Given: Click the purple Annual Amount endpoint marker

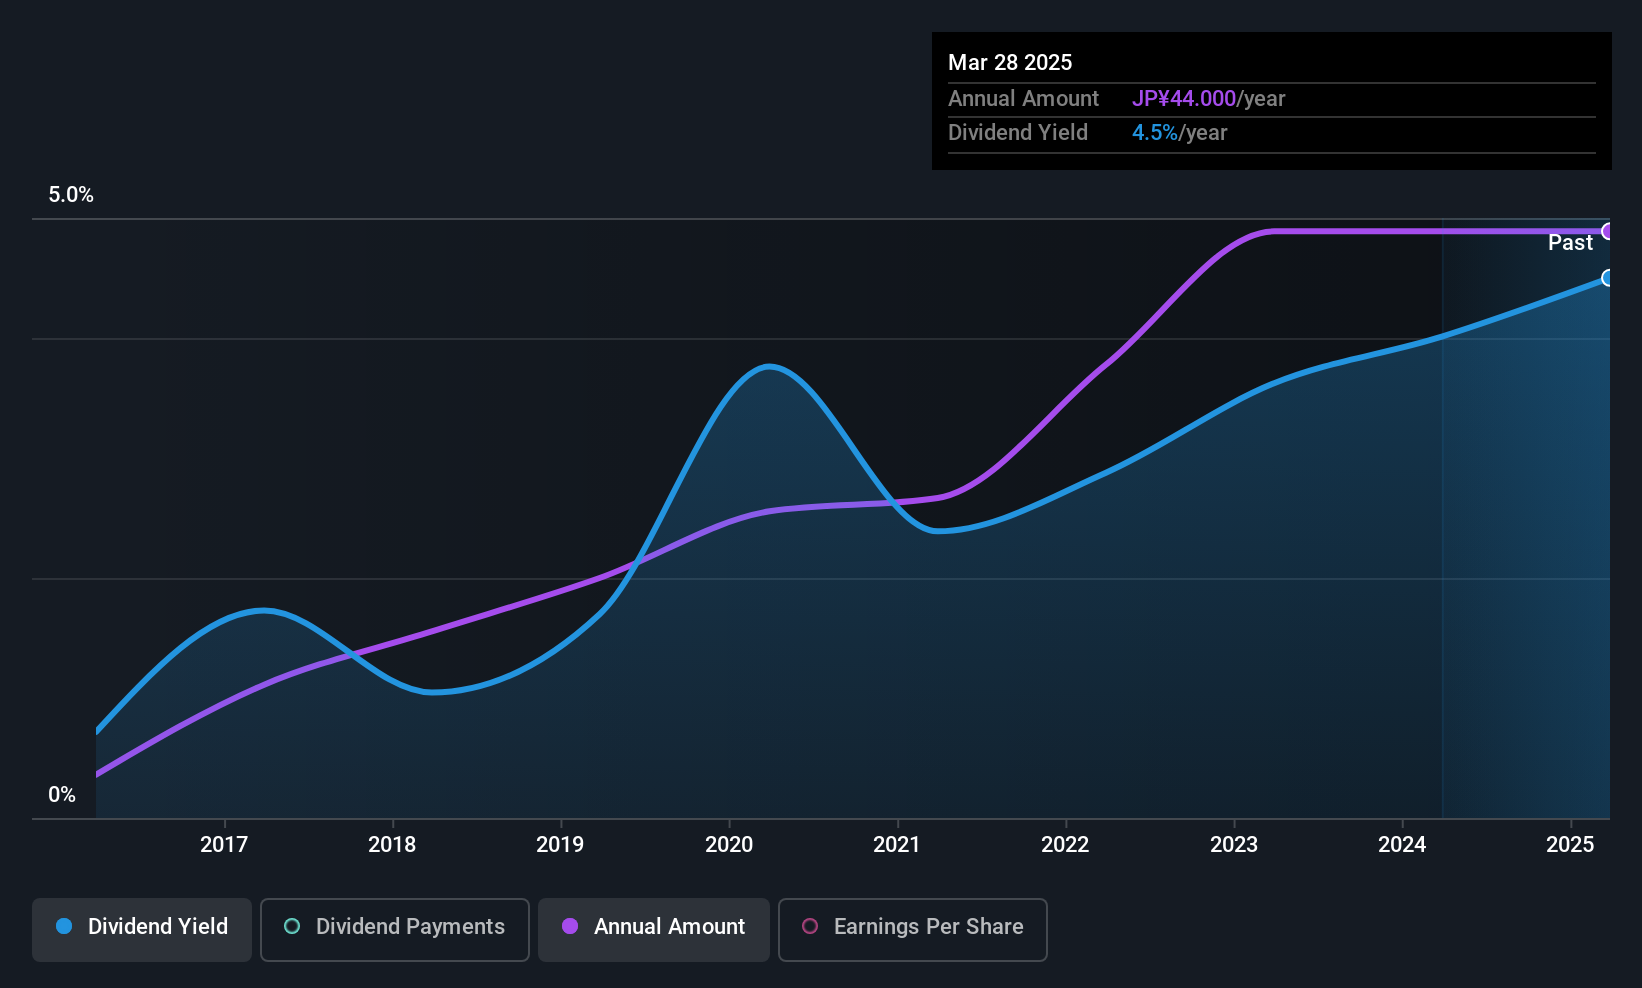Looking at the screenshot, I should 1607,231.
